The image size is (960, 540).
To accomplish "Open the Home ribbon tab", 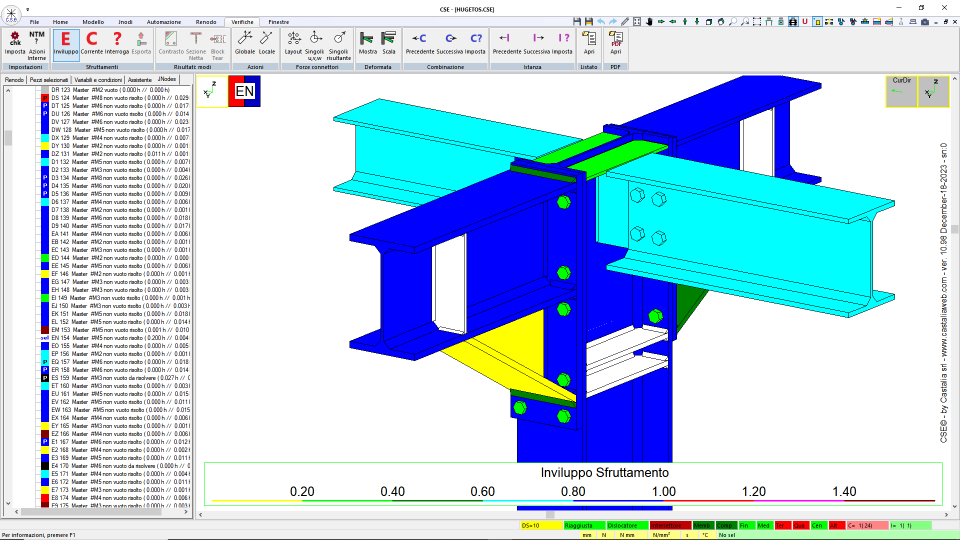I will pos(60,22).
